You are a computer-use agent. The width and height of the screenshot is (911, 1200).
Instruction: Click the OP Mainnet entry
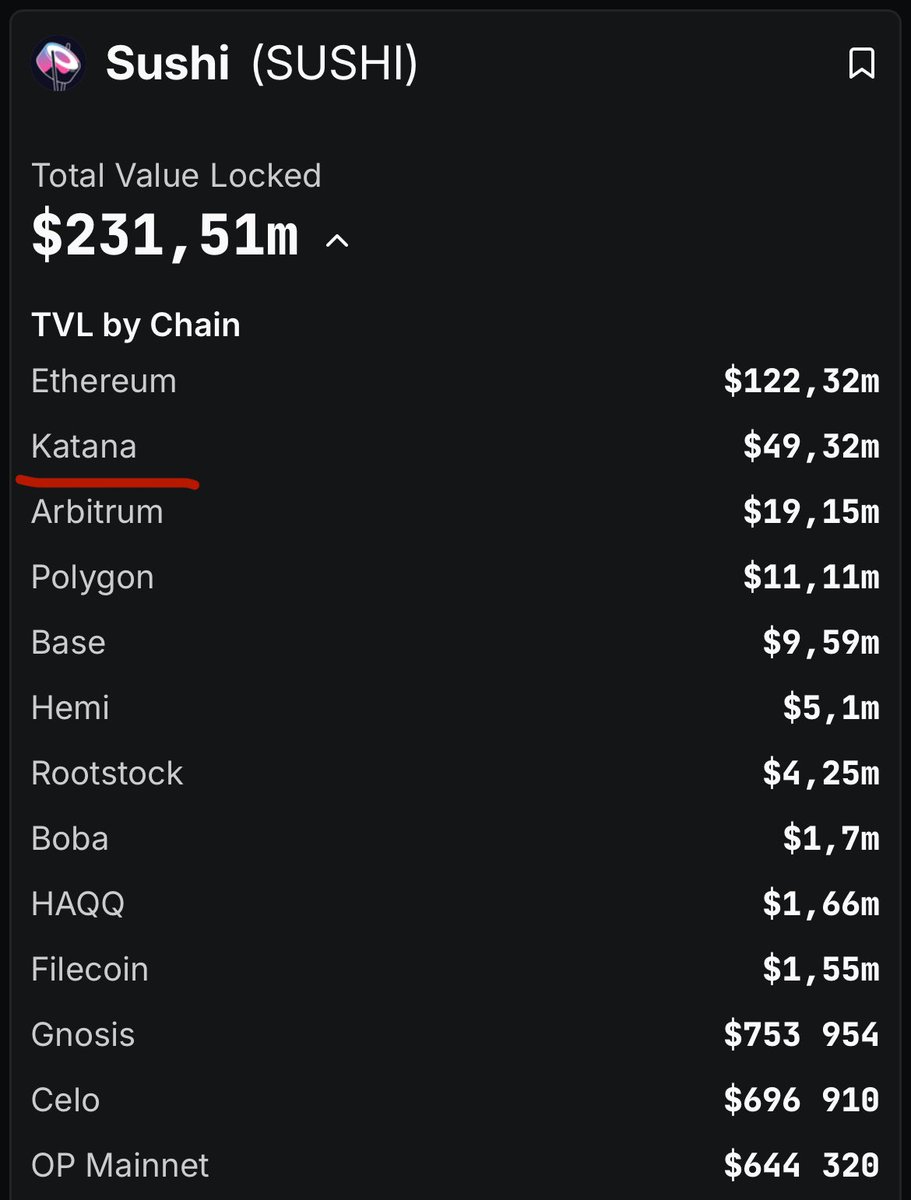point(455,1165)
